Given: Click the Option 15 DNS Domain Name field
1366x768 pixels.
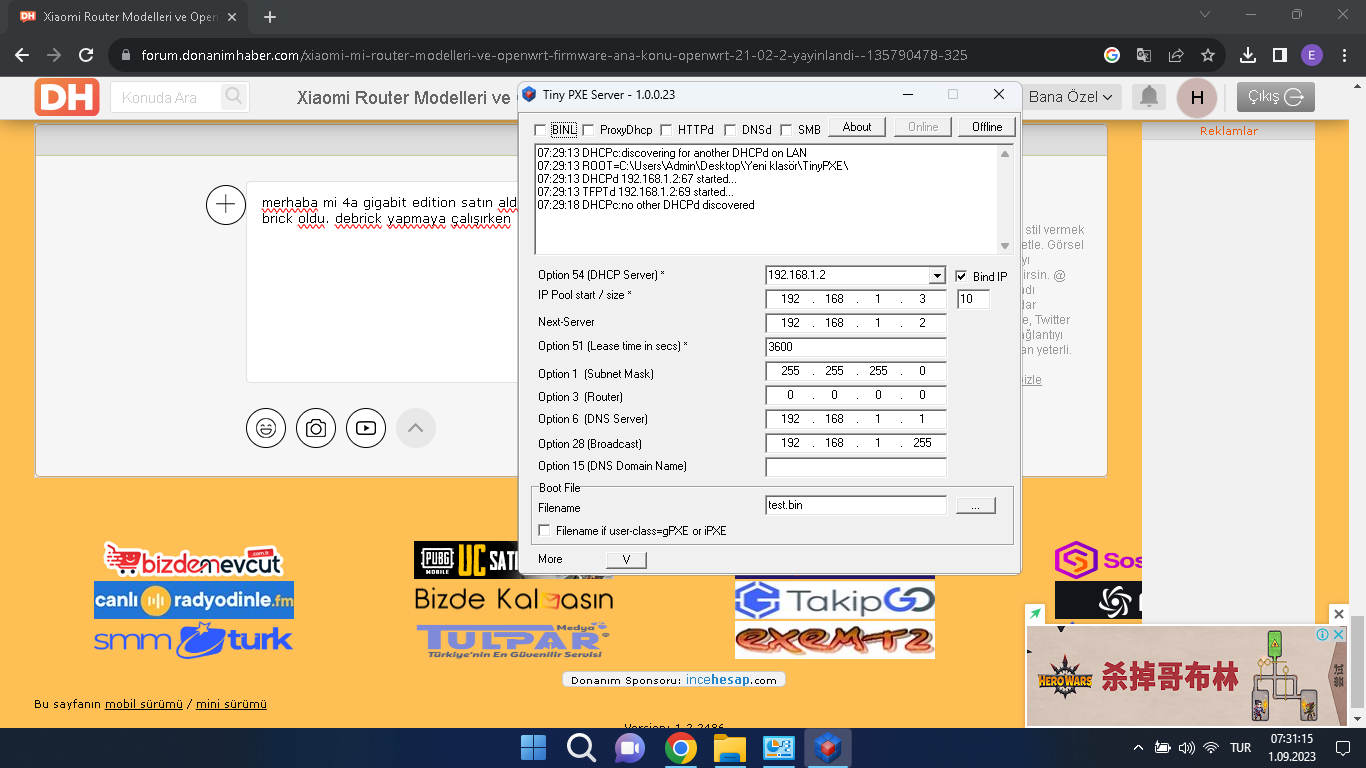Looking at the screenshot, I should click(x=856, y=467).
